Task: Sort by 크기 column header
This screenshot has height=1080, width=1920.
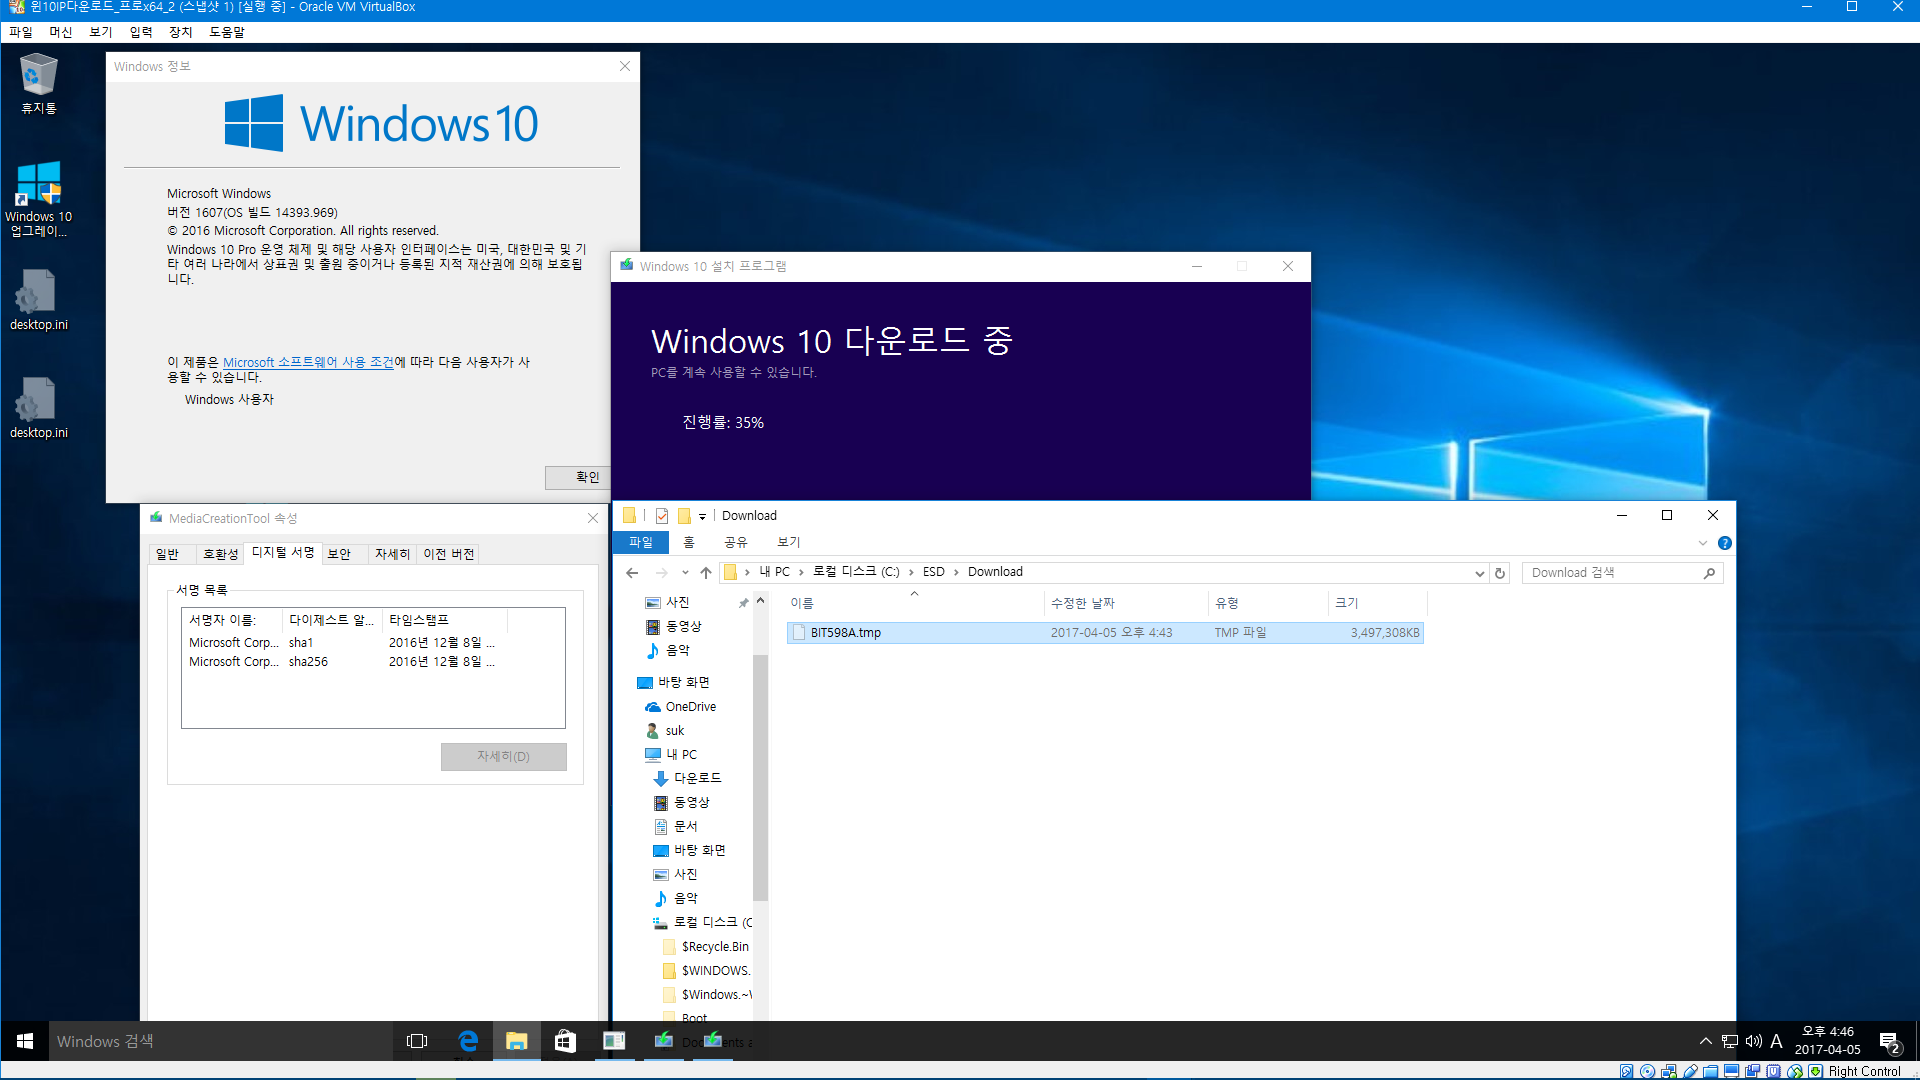Action: pos(1378,603)
